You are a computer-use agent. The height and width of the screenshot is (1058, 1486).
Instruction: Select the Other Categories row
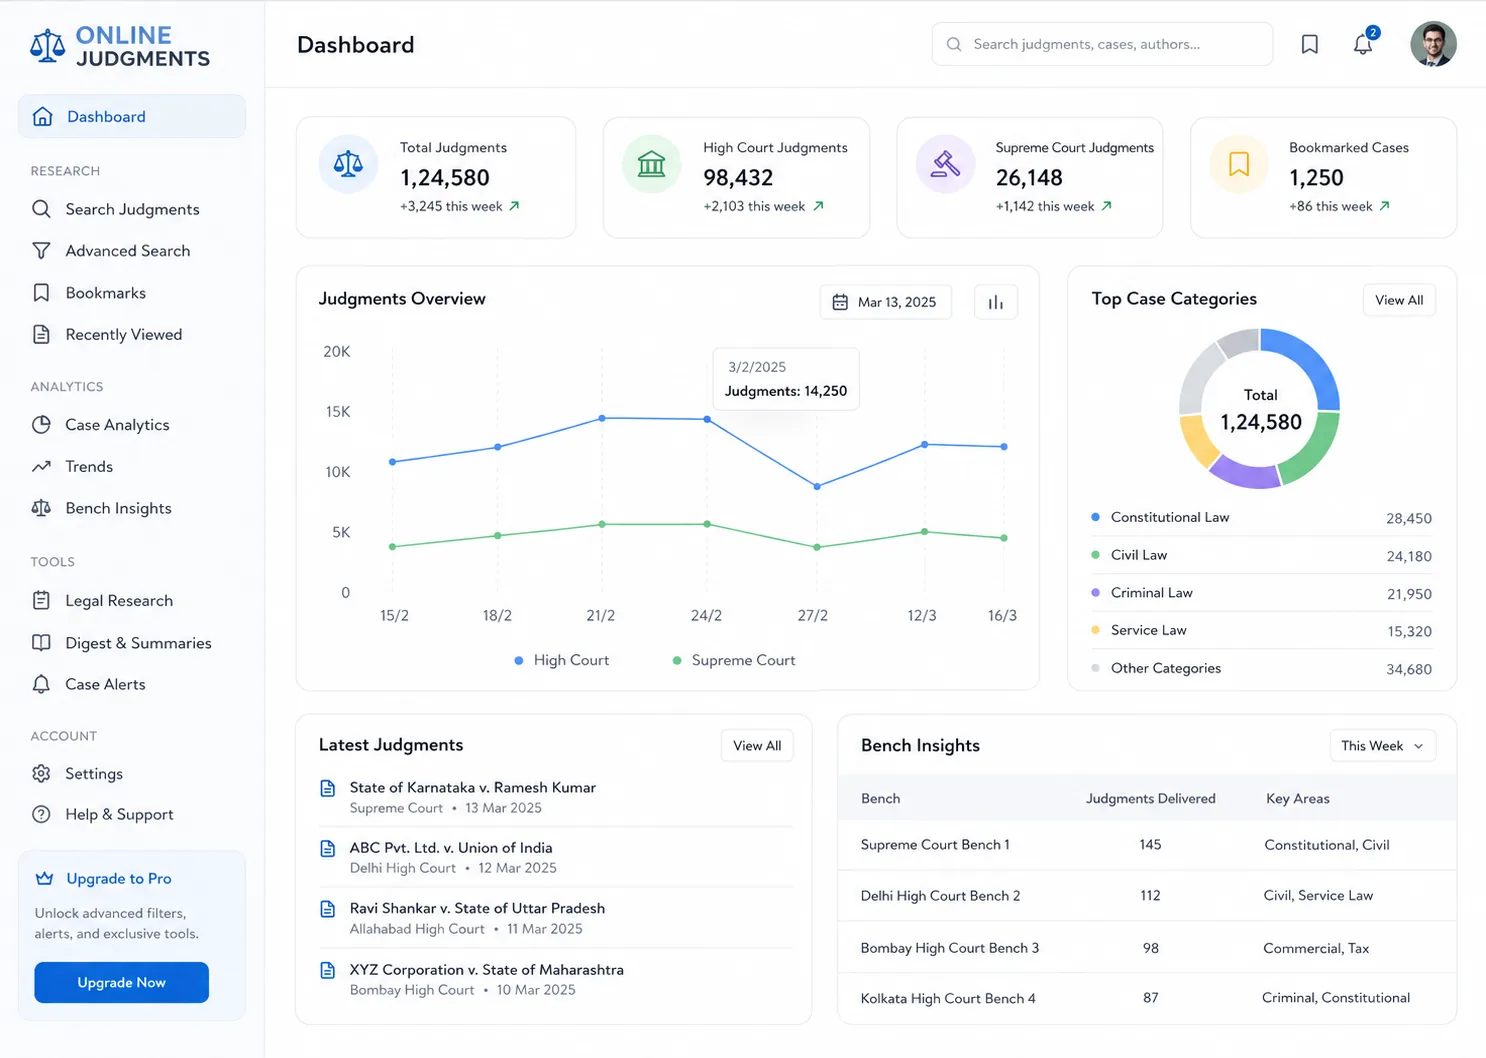click(1261, 669)
